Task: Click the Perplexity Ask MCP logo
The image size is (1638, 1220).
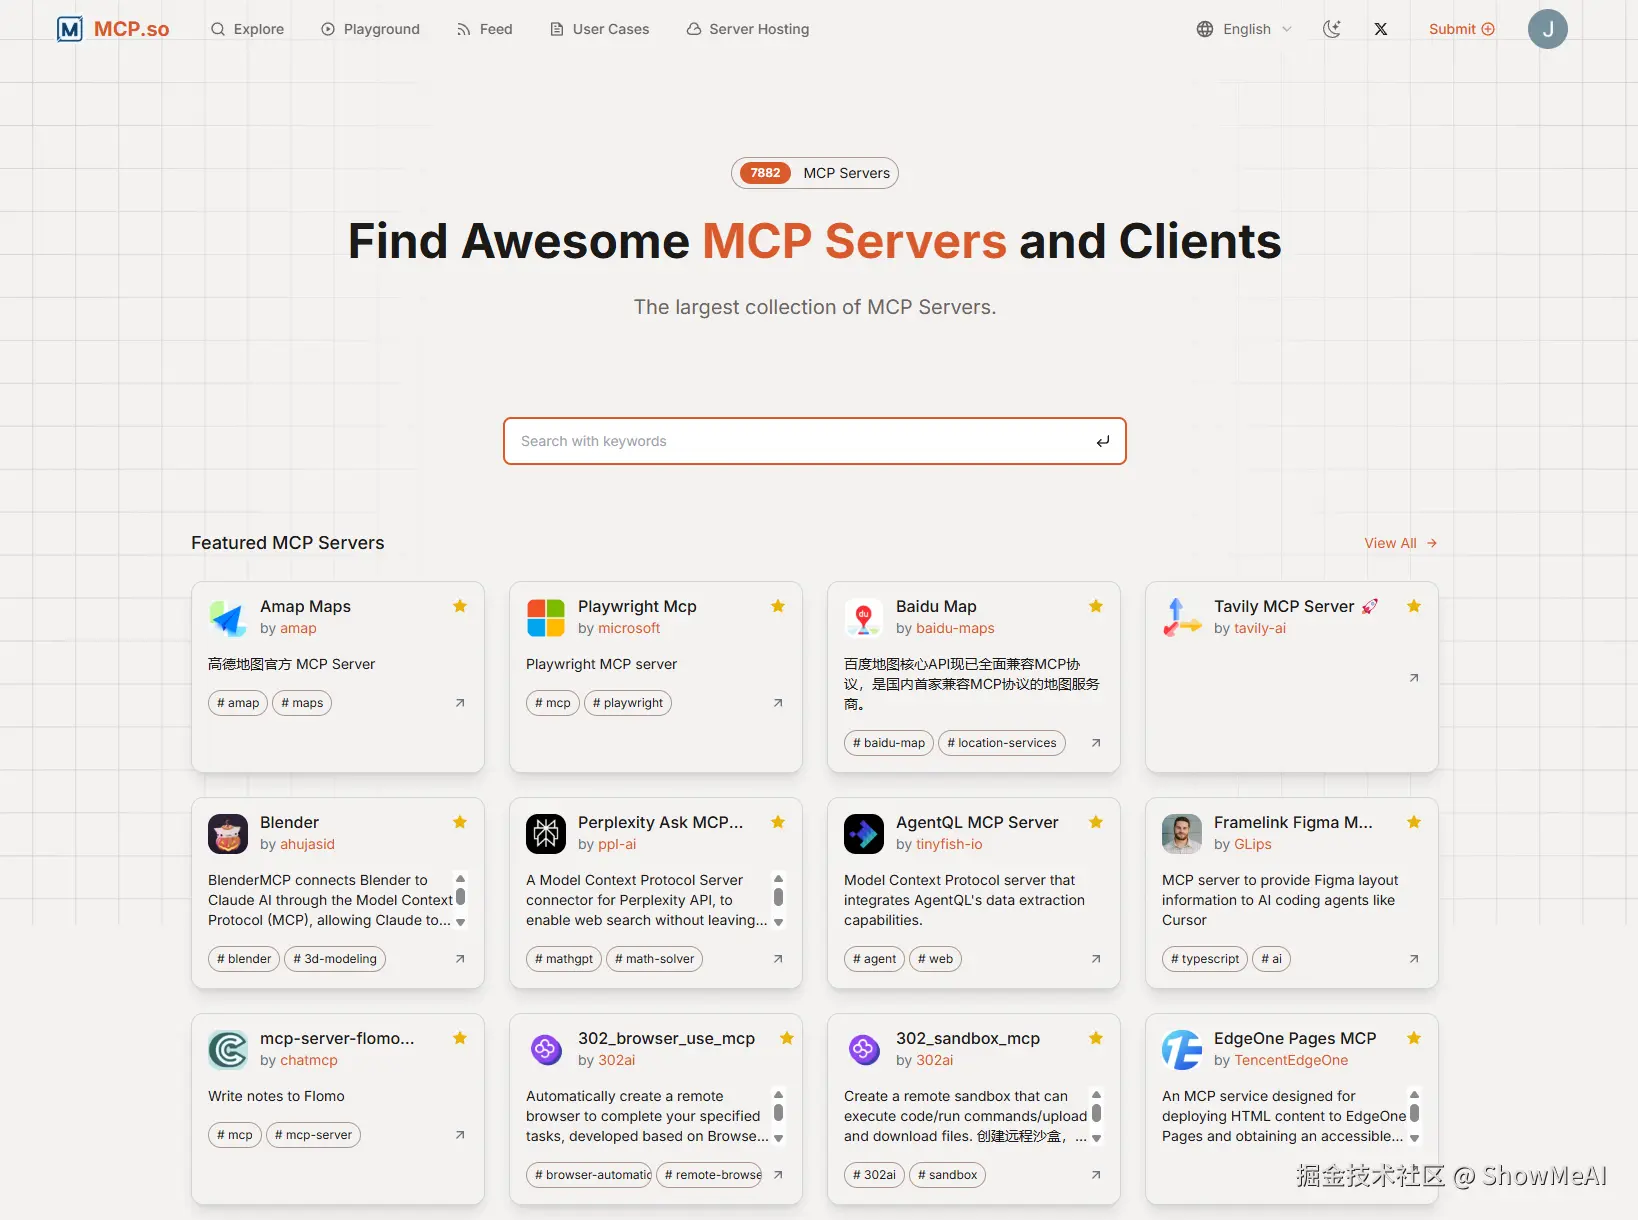Action: point(546,834)
